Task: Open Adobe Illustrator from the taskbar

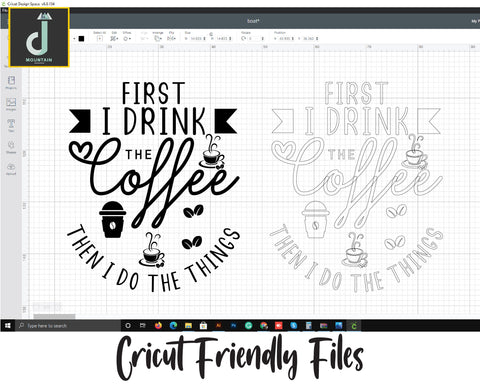Action: point(218,325)
